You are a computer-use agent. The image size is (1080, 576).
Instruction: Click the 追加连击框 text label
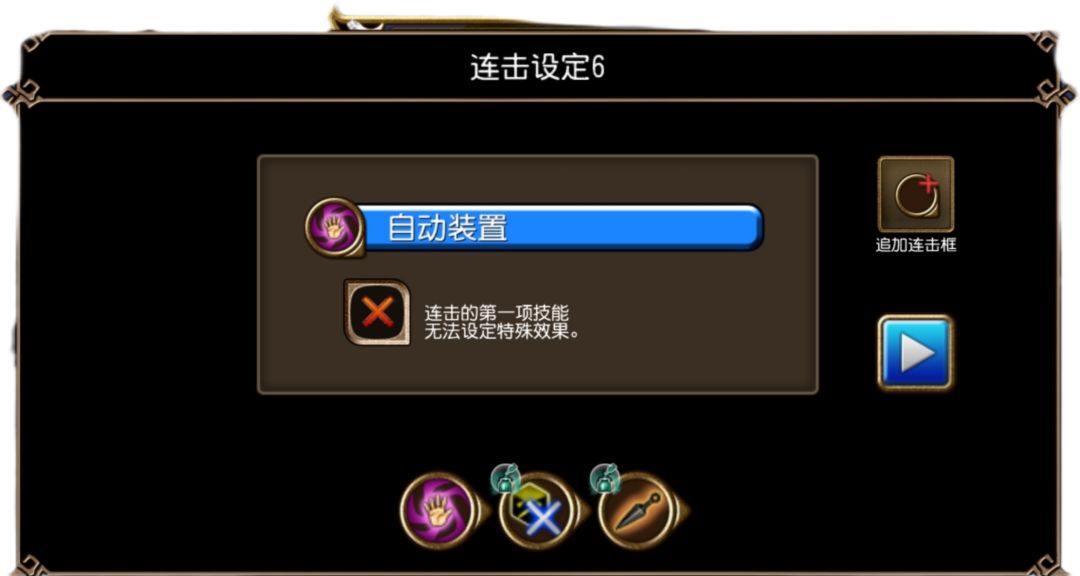[915, 245]
